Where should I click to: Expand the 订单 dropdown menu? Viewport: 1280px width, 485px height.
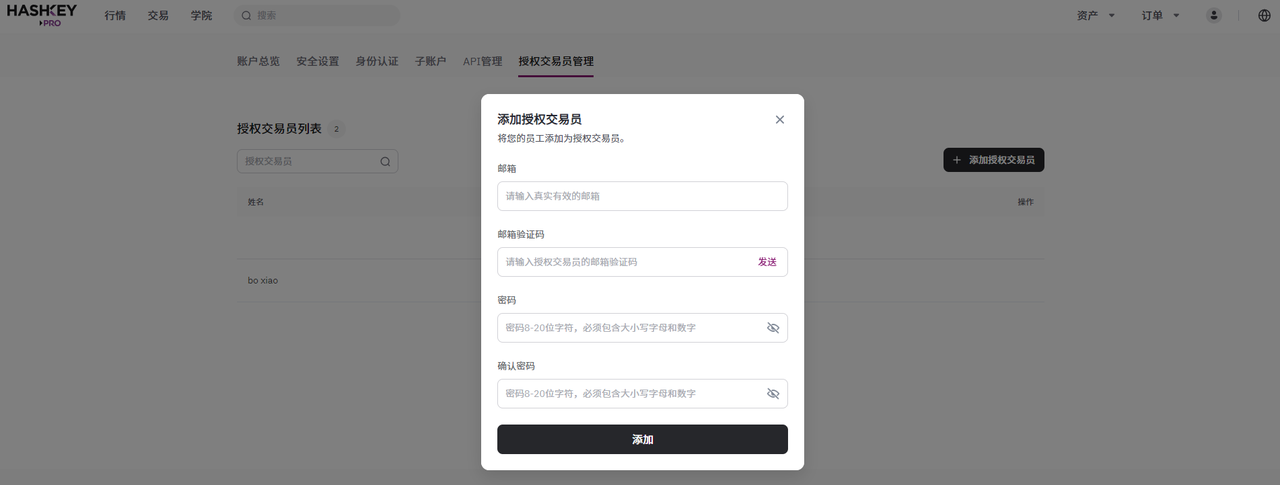pyautogui.click(x=1161, y=15)
